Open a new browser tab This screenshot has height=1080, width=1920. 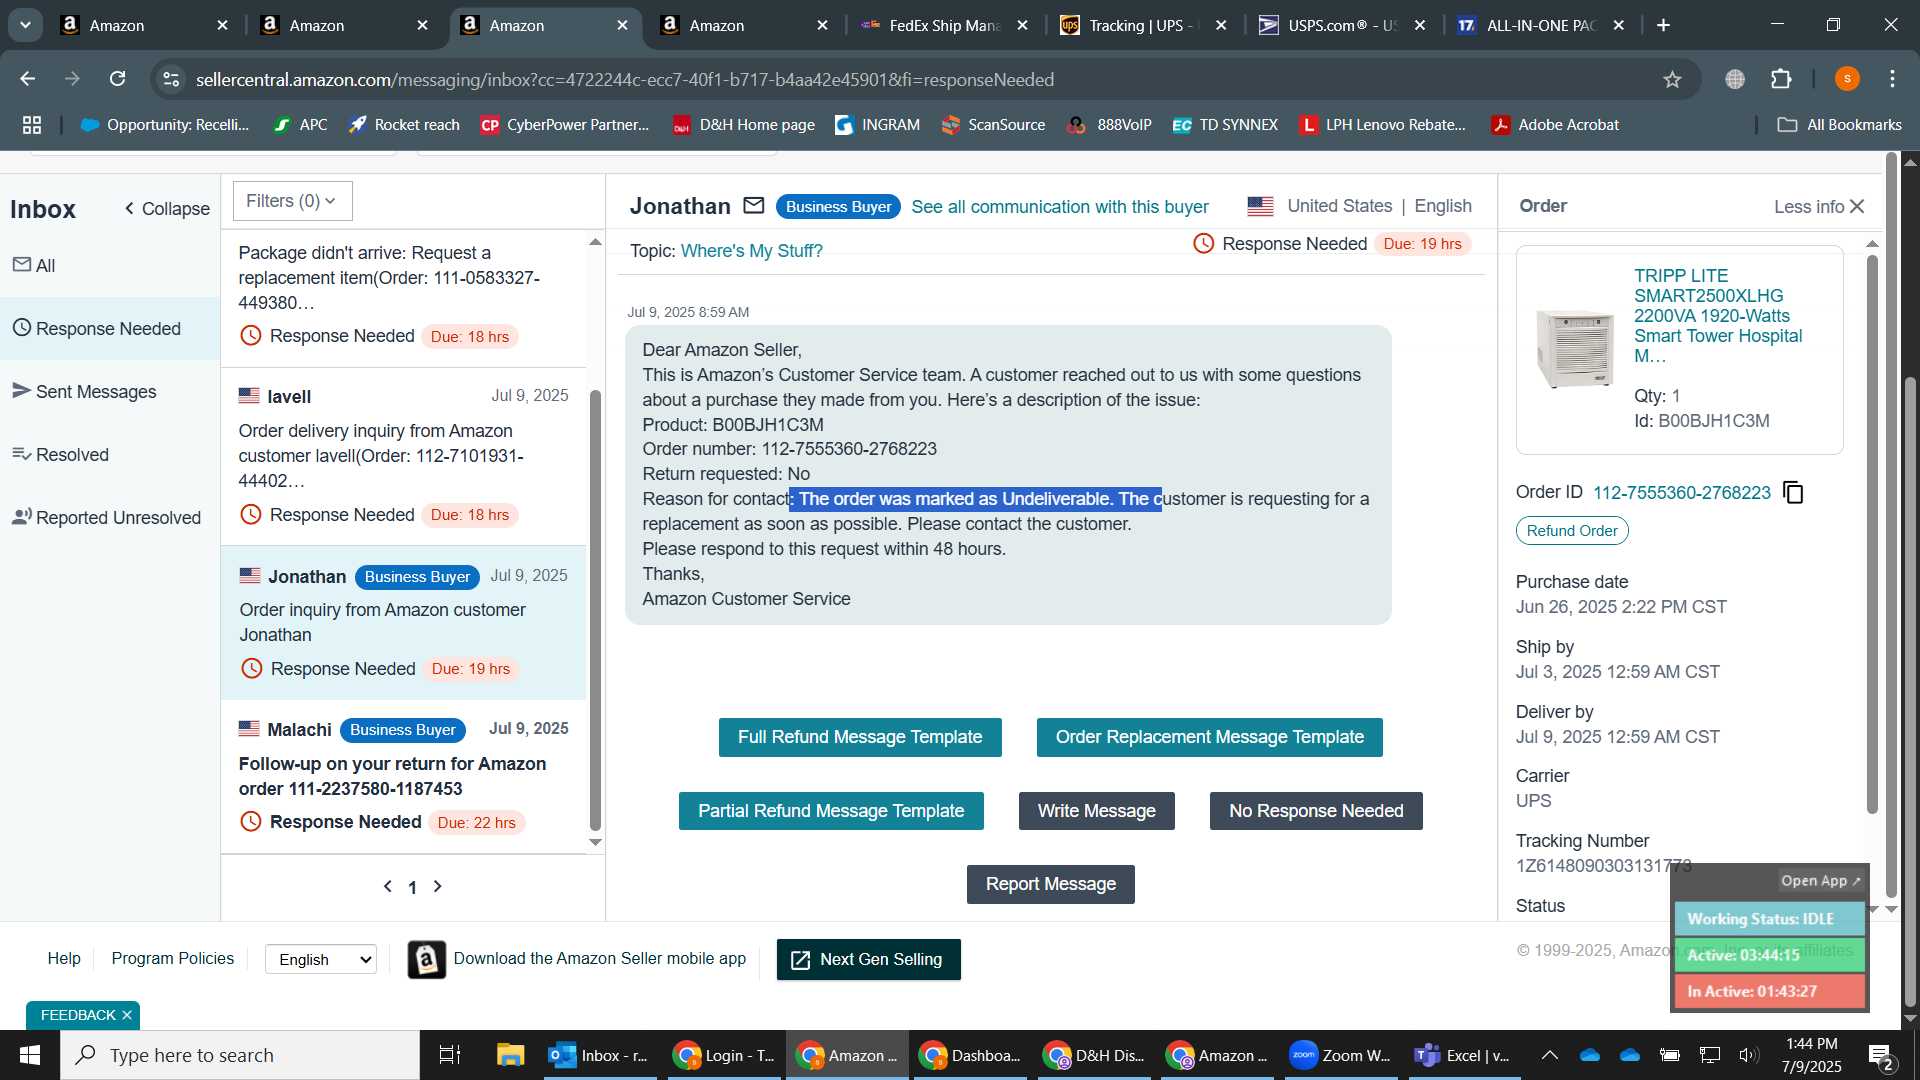click(1664, 25)
